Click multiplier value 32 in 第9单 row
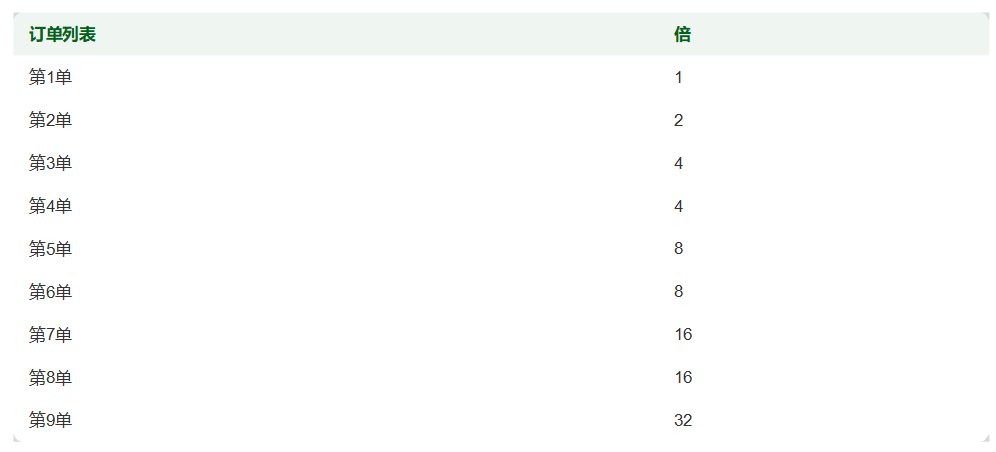 click(x=683, y=421)
